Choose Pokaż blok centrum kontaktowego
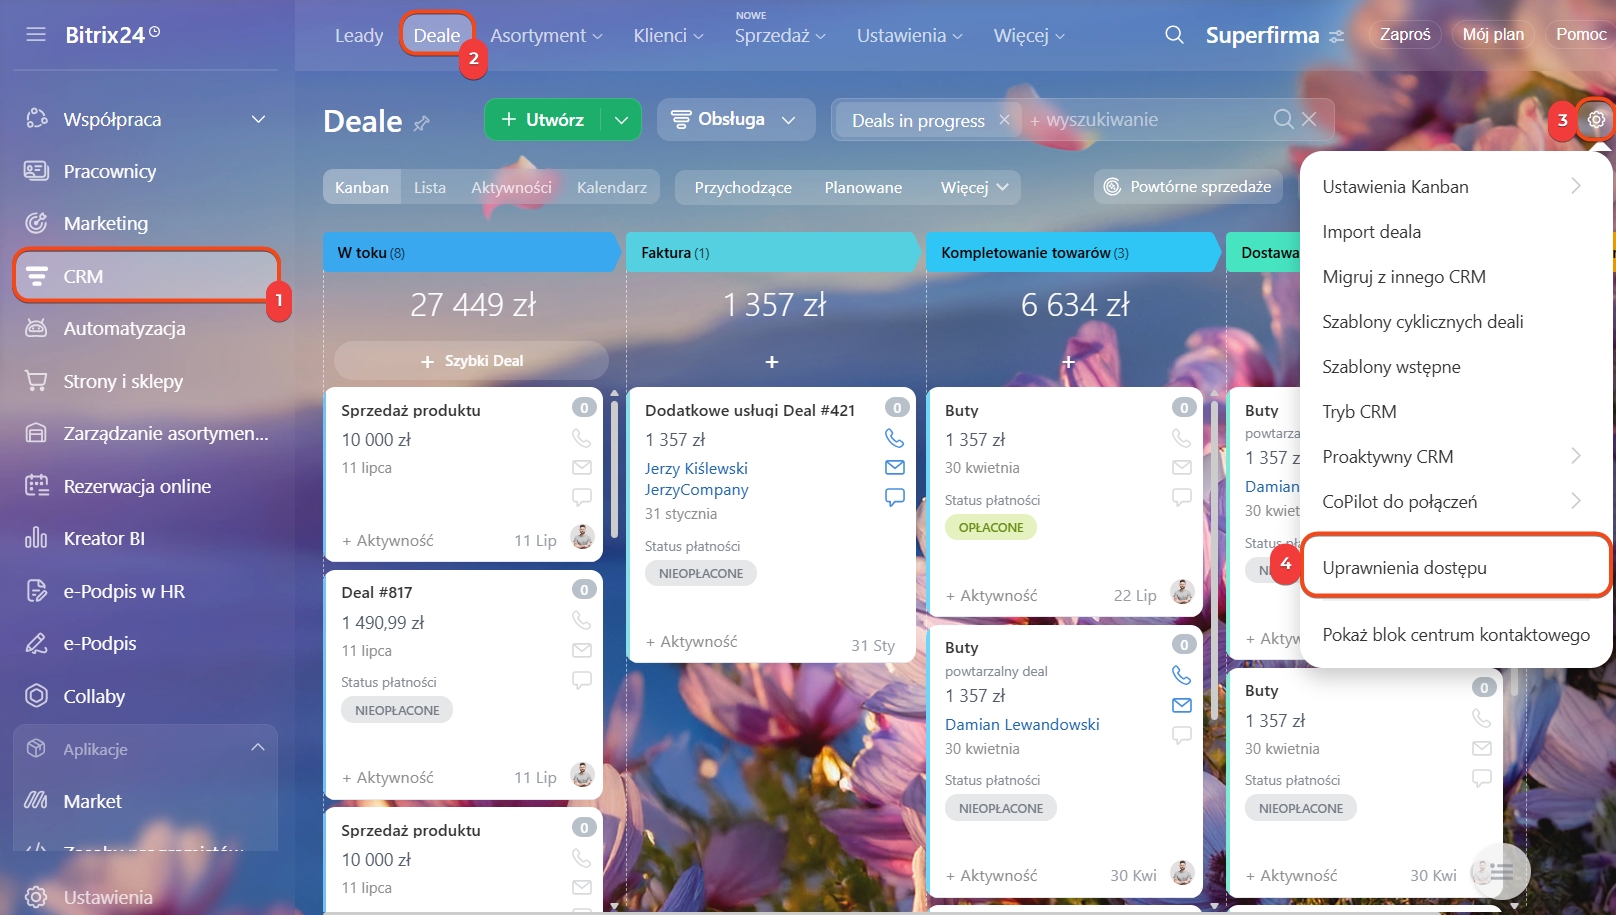Image resolution: width=1616 pixels, height=915 pixels. [x=1455, y=634]
